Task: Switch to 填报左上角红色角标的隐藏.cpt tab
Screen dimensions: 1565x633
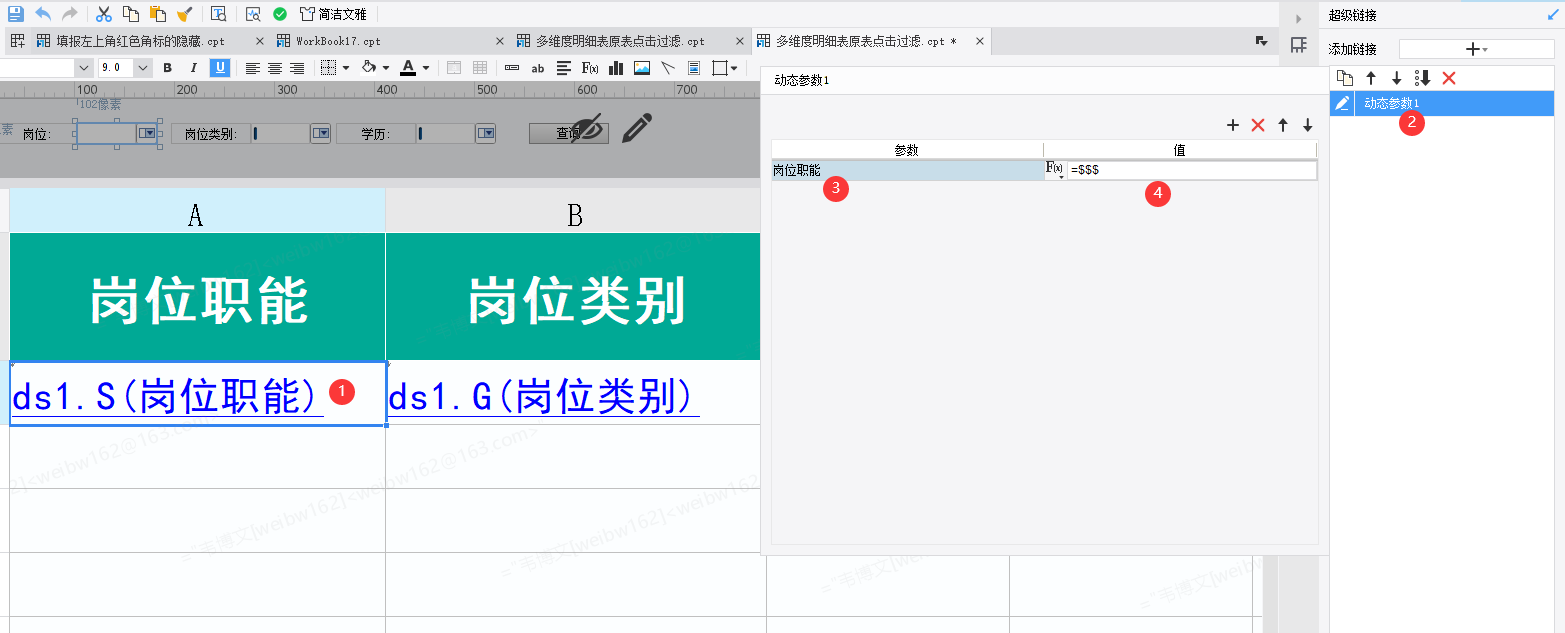Action: pyautogui.click(x=140, y=41)
